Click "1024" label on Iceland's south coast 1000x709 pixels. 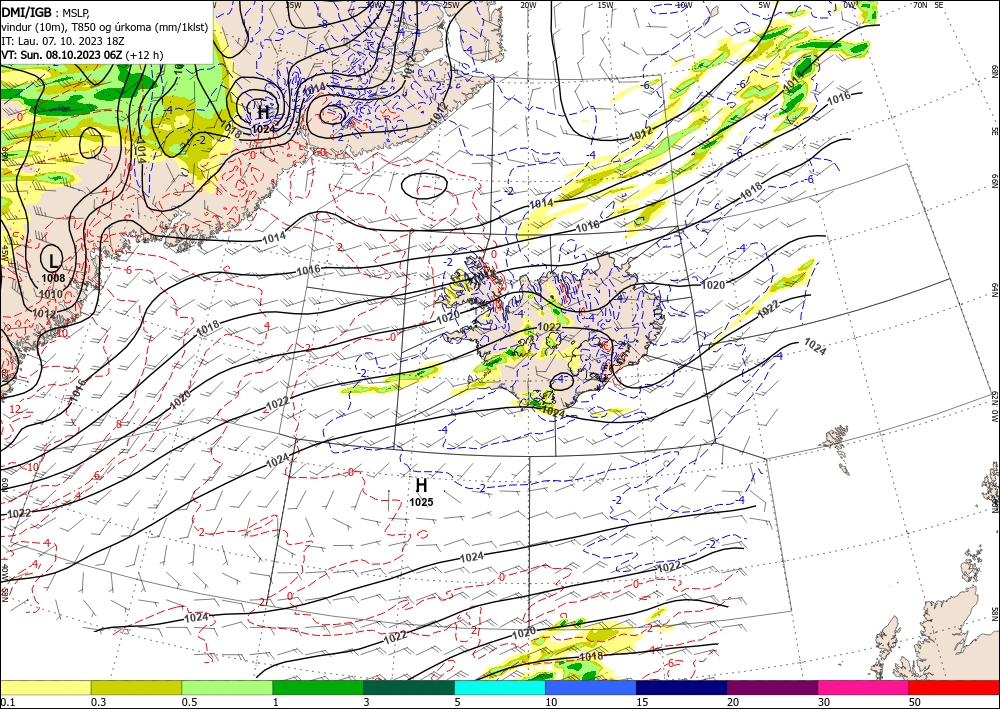point(553,413)
